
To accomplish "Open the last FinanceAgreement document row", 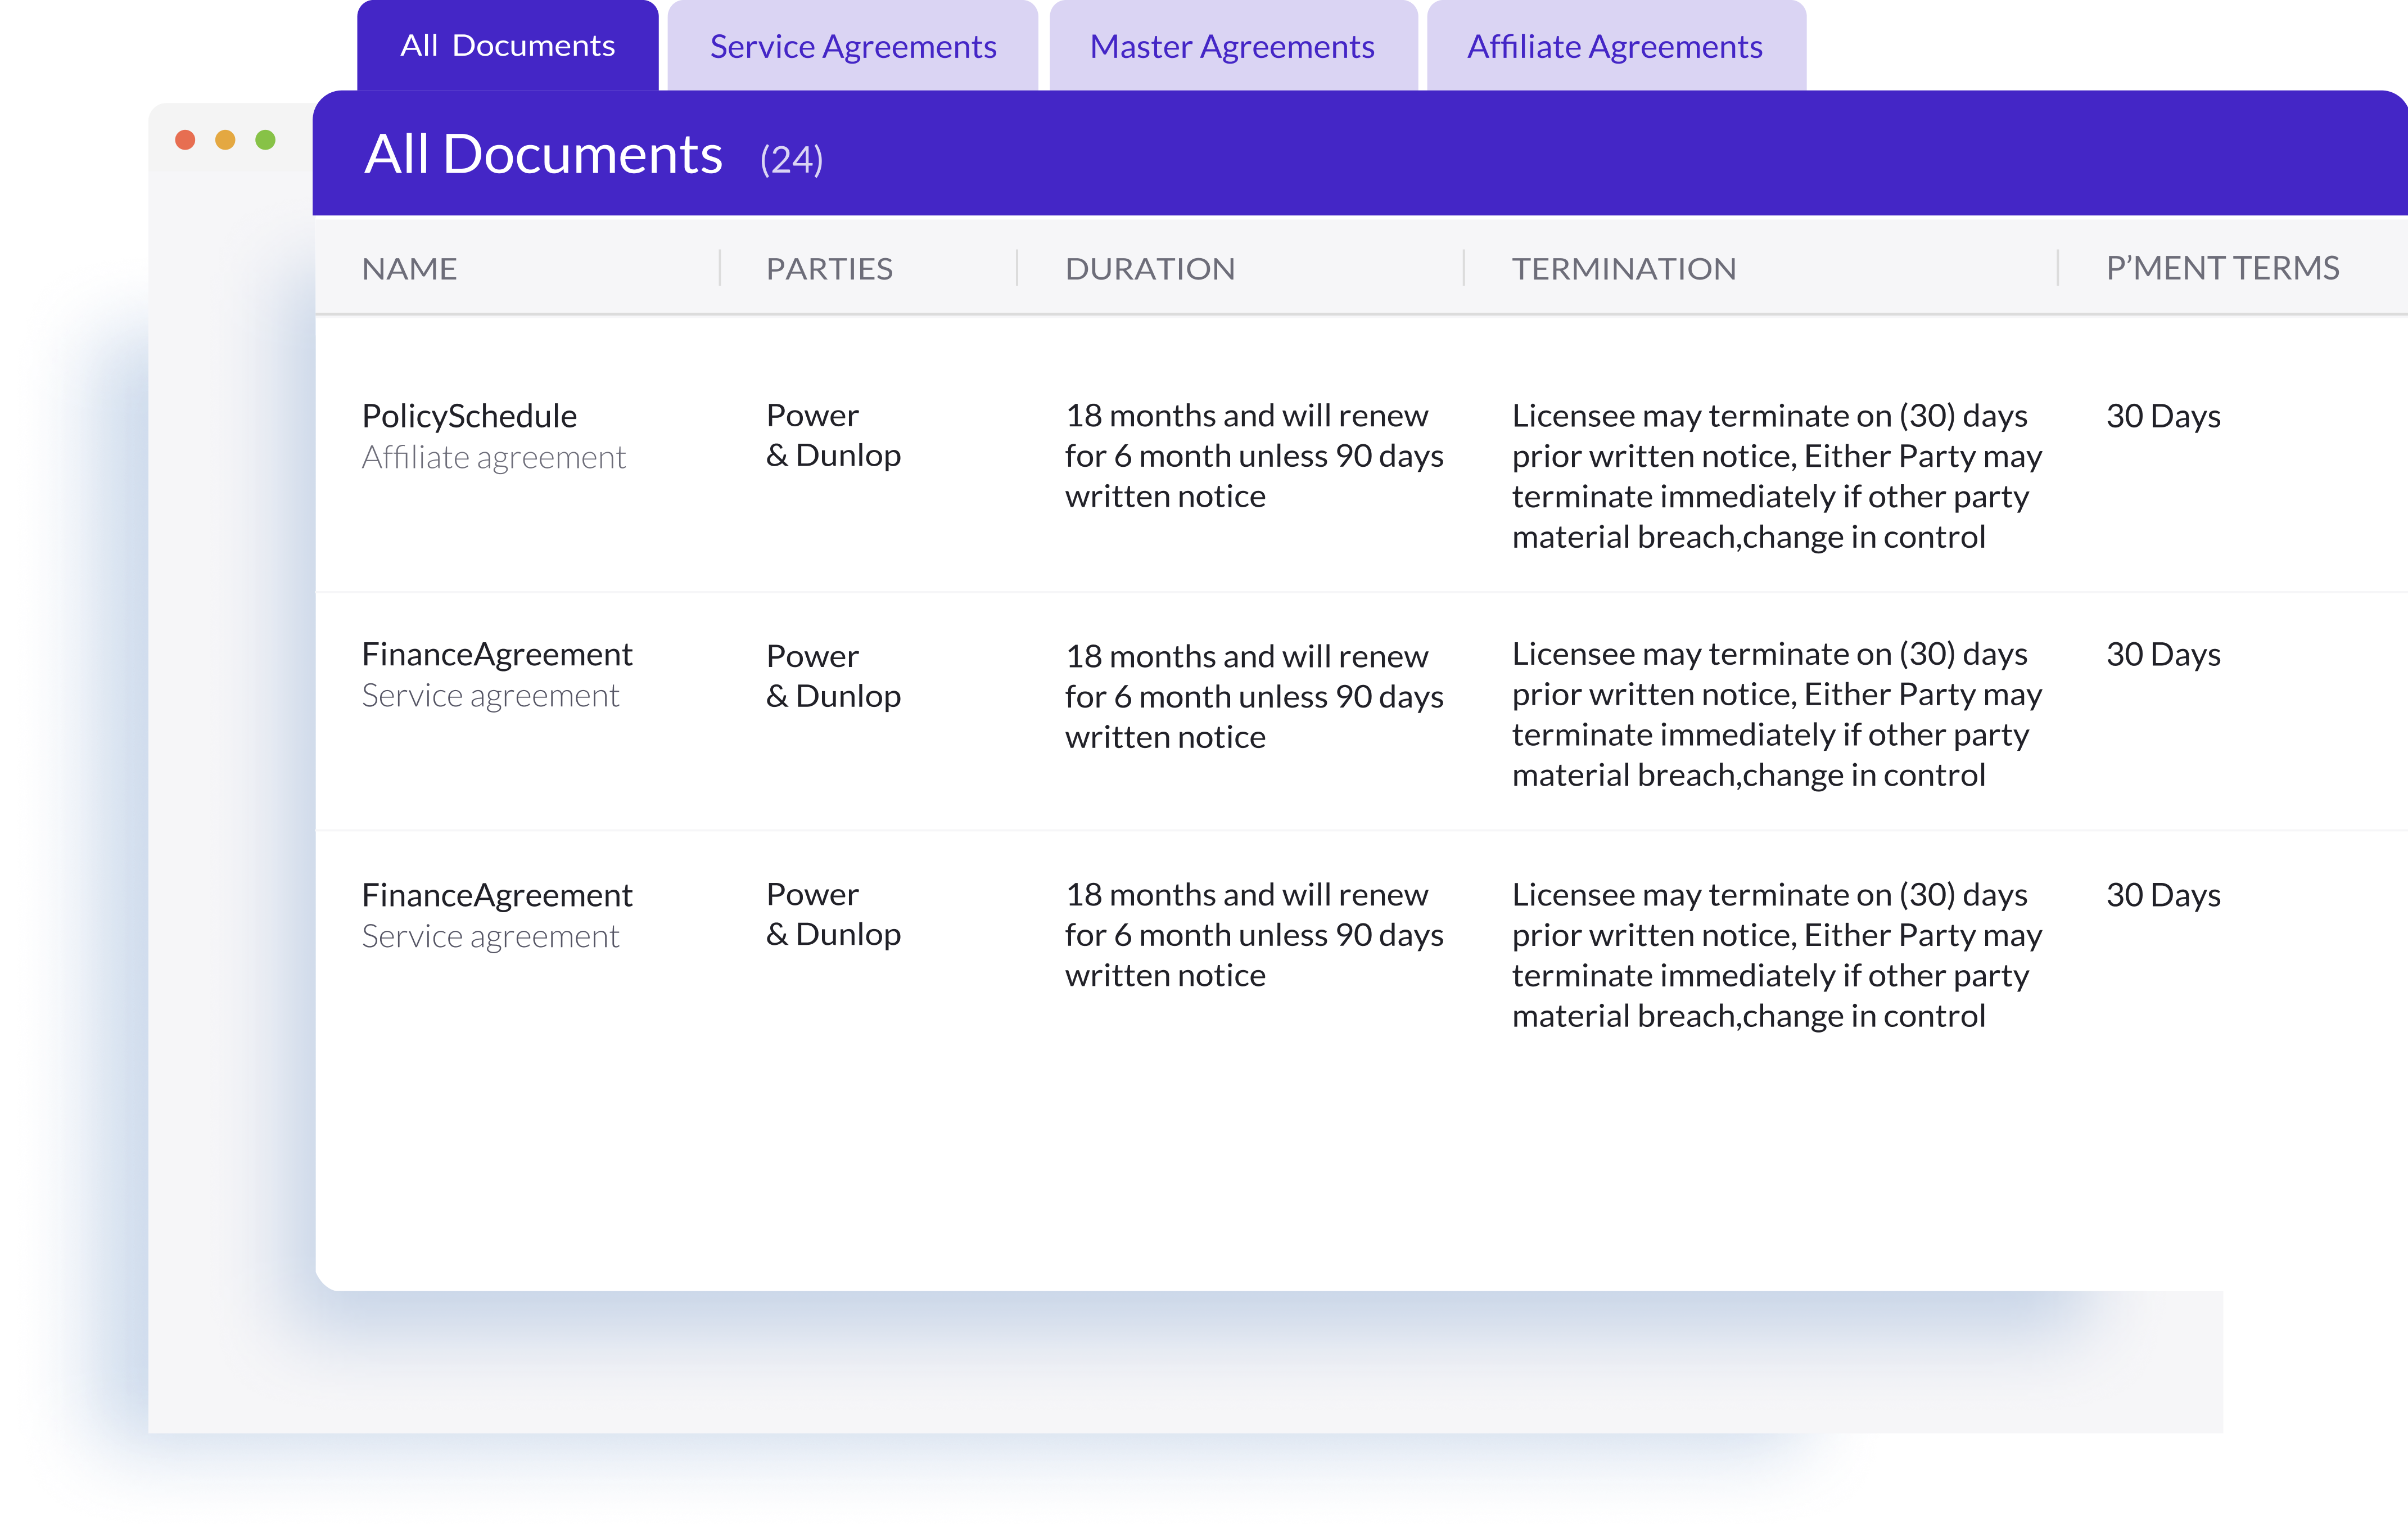I will click(x=497, y=895).
